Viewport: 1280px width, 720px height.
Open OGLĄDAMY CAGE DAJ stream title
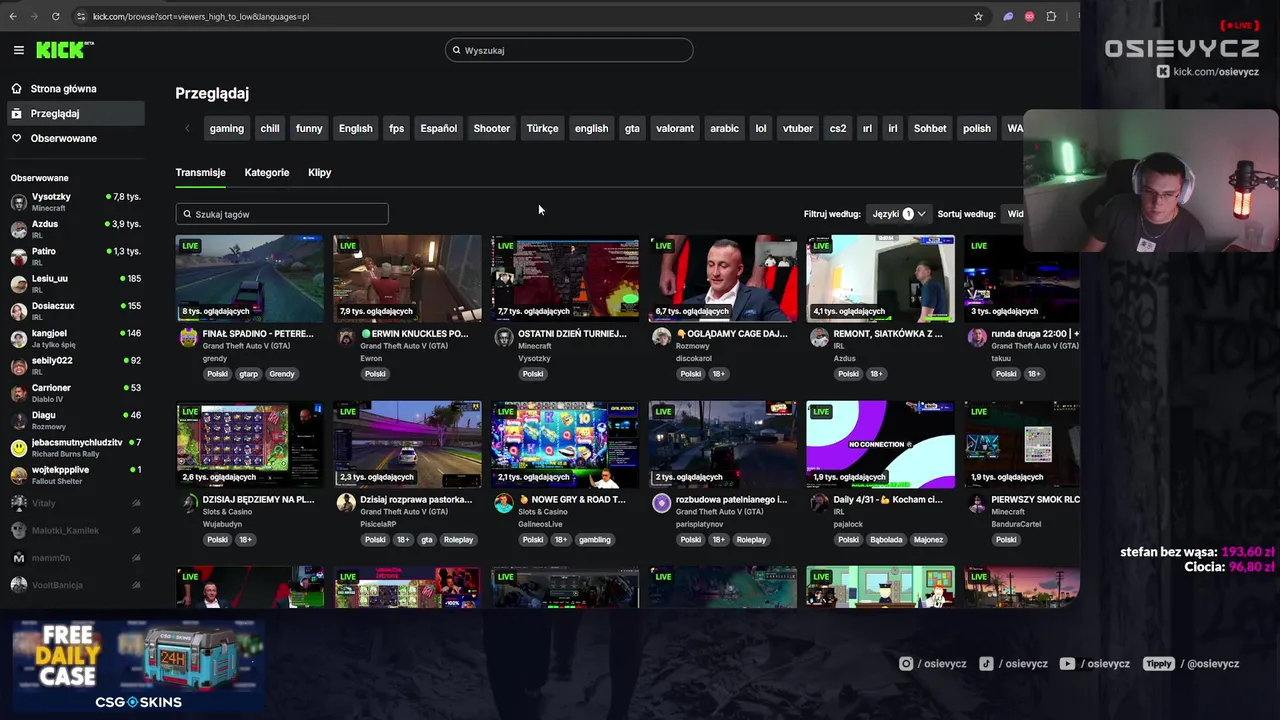point(734,334)
